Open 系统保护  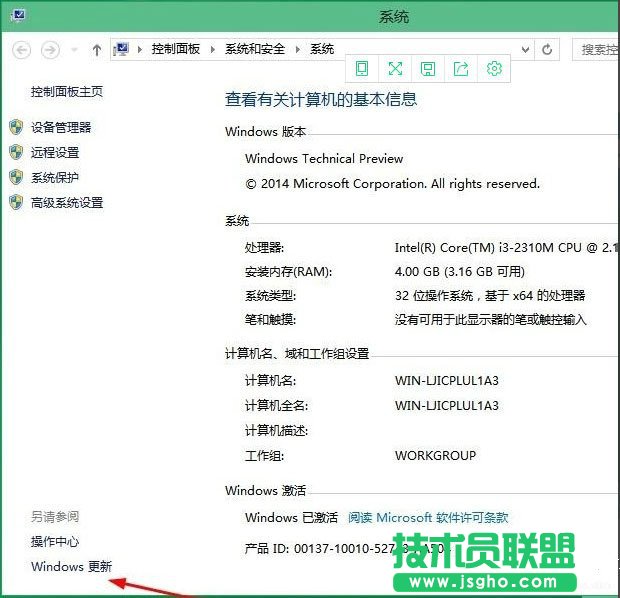coord(55,178)
